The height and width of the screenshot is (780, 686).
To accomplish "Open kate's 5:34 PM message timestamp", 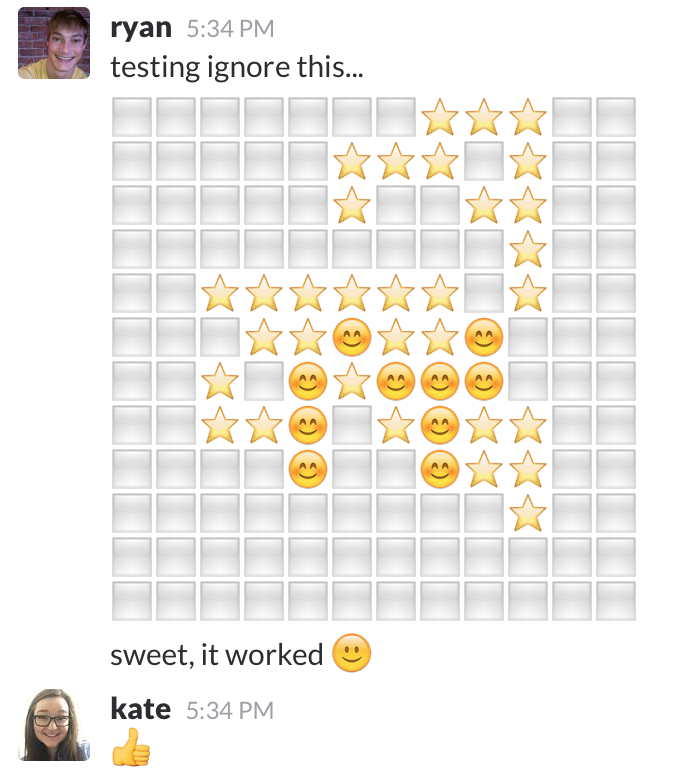I will 230,710.
